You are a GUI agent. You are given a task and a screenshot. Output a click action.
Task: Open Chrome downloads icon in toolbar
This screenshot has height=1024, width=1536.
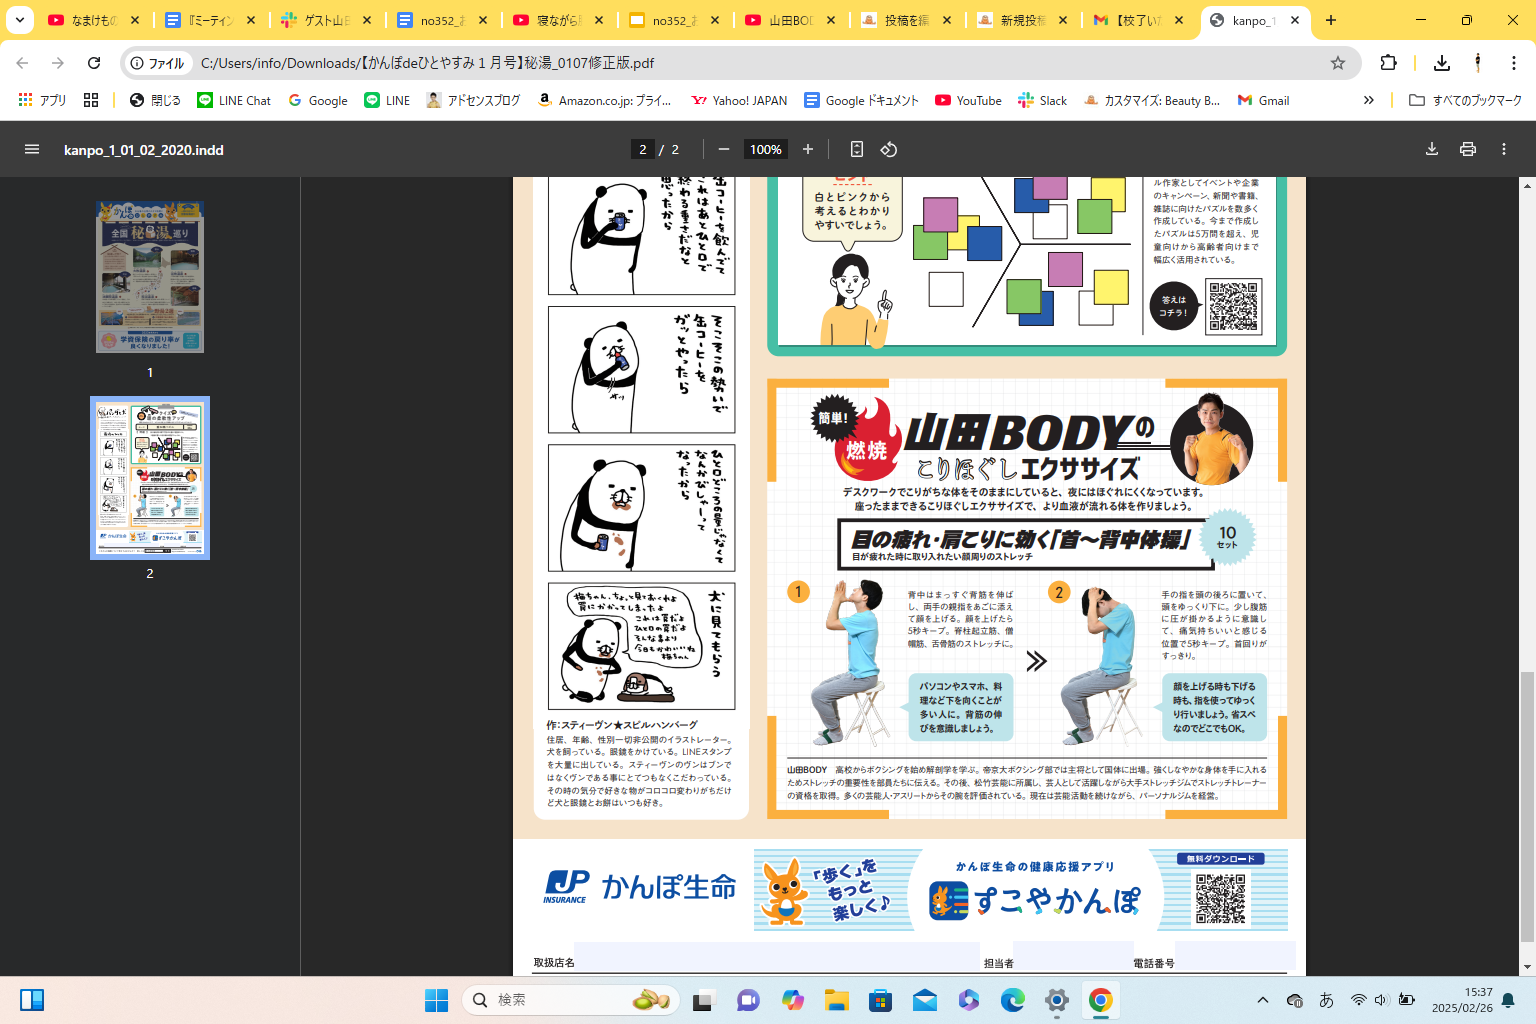(1442, 63)
